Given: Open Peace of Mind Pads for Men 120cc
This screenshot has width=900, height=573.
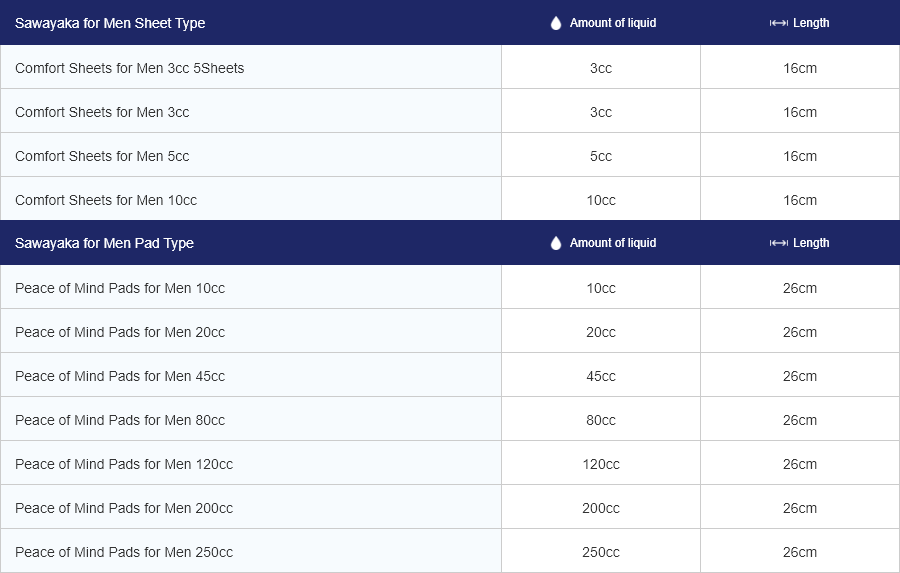Looking at the screenshot, I should [124, 464].
